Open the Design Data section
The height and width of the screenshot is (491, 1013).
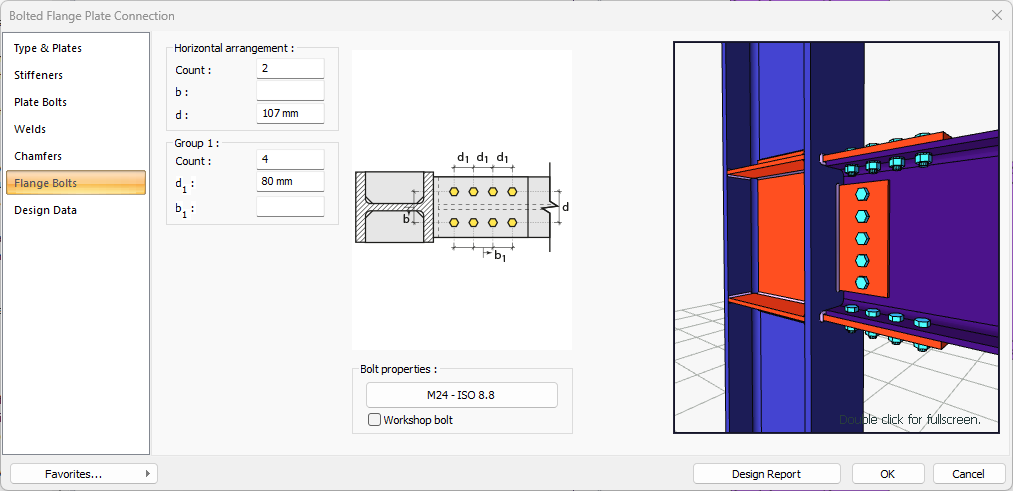pyautogui.click(x=45, y=210)
